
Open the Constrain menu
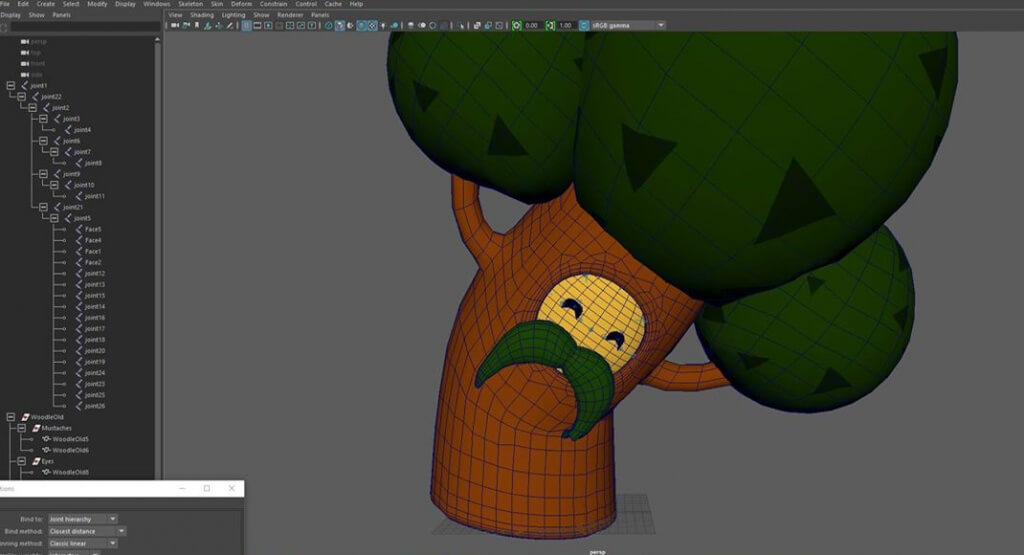273,4
